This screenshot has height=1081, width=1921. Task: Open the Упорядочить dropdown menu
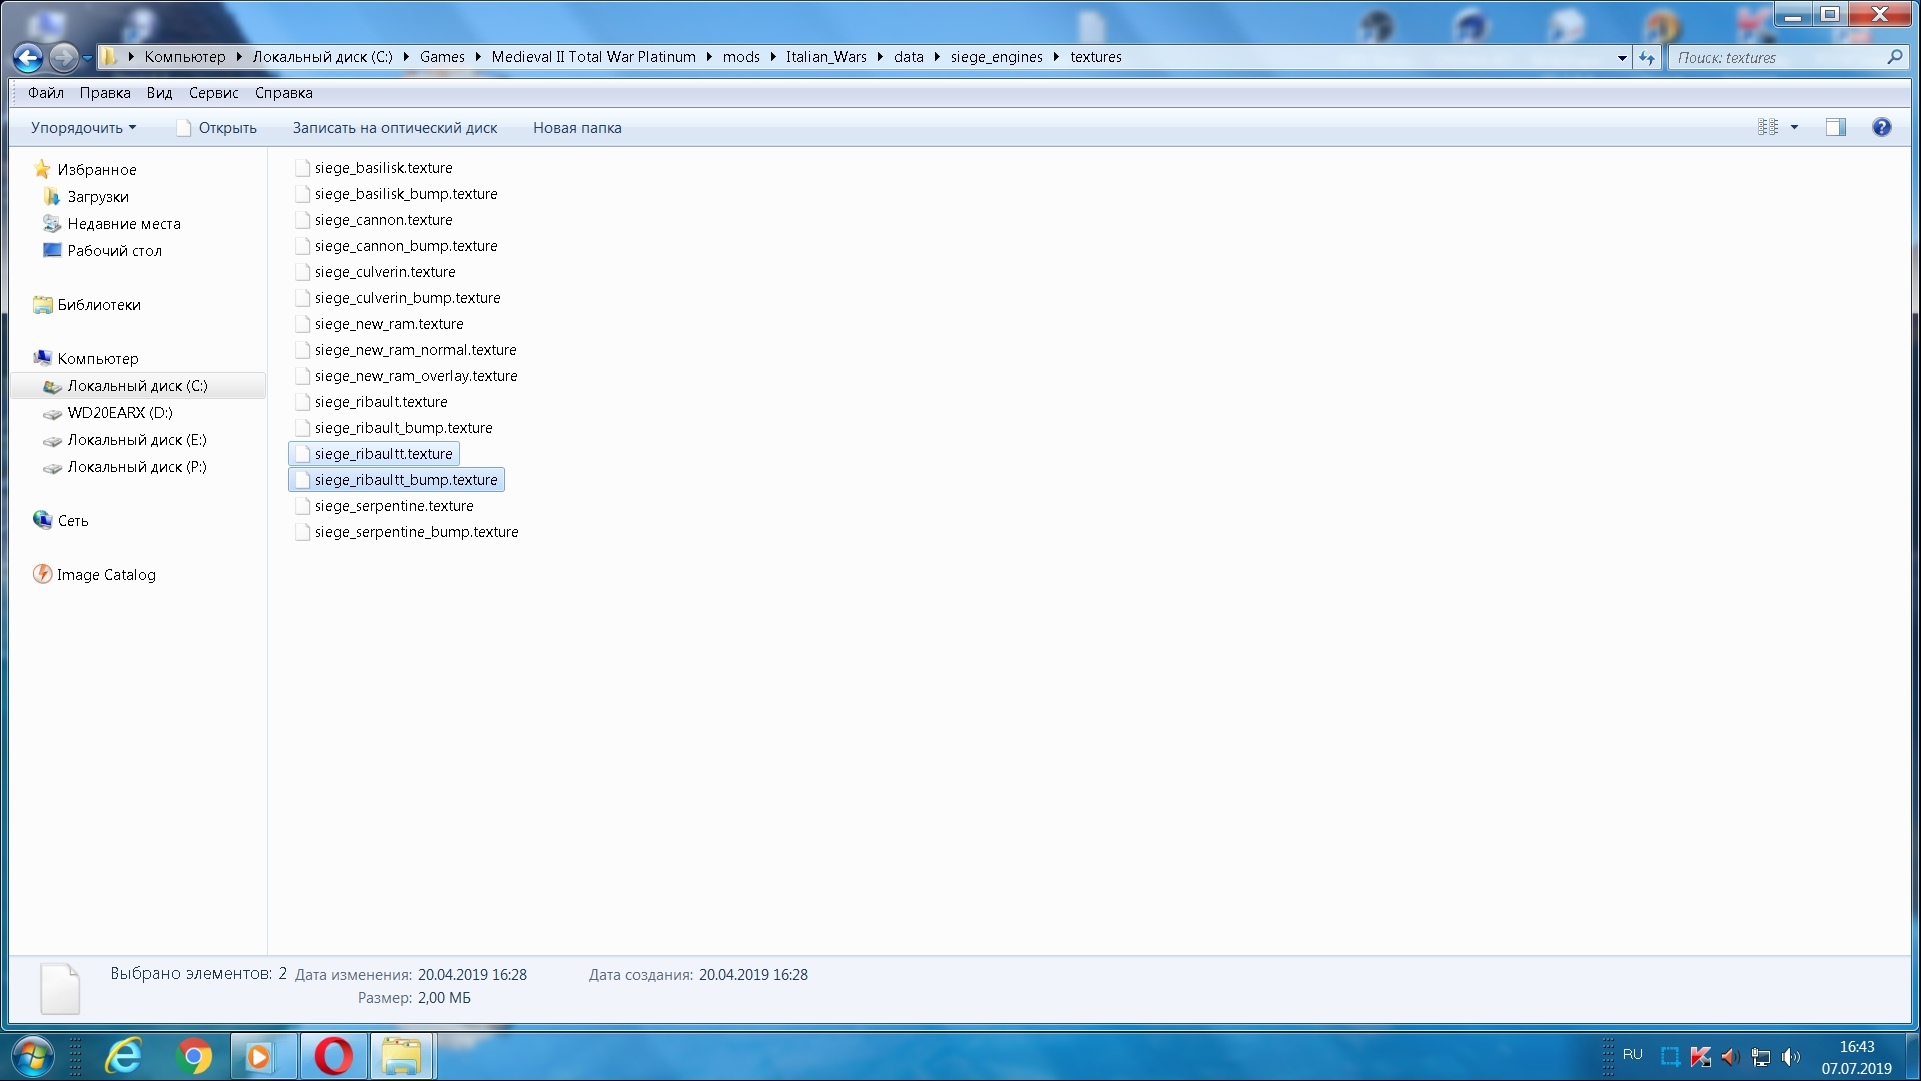click(83, 128)
